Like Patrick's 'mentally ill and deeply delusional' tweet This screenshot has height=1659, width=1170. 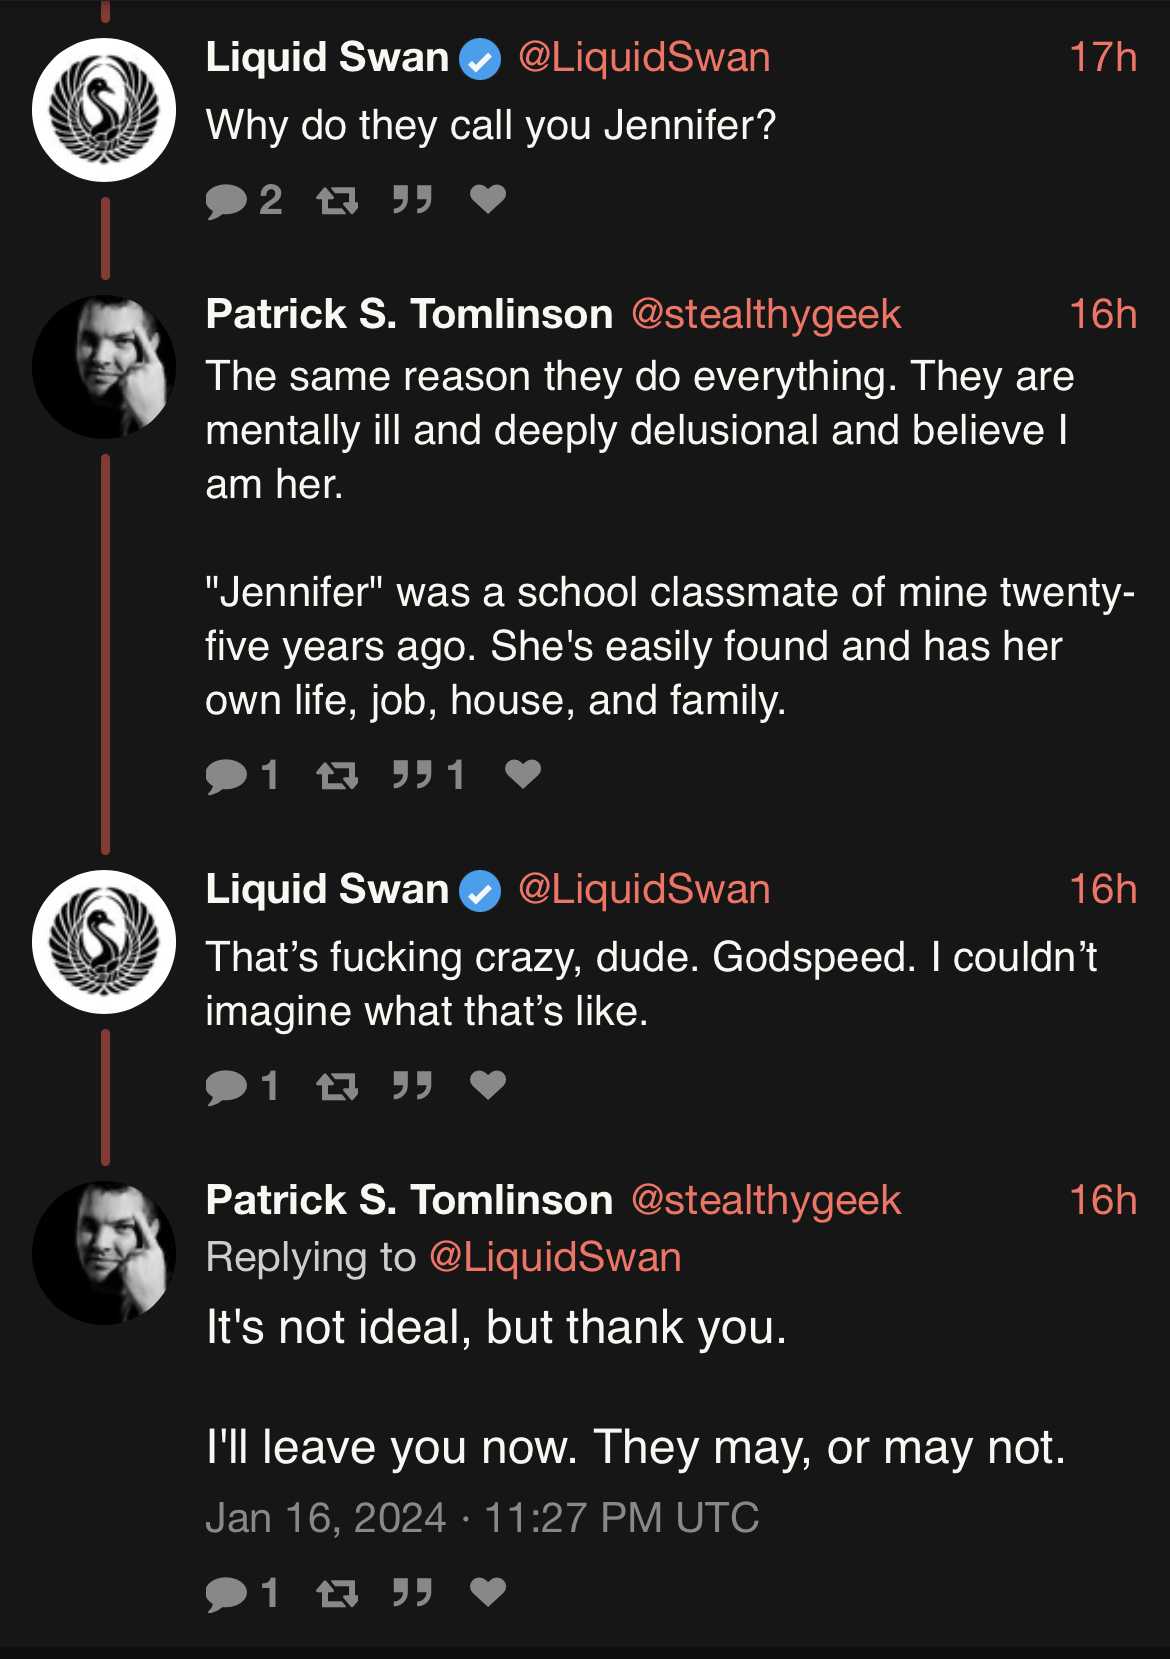523,774
